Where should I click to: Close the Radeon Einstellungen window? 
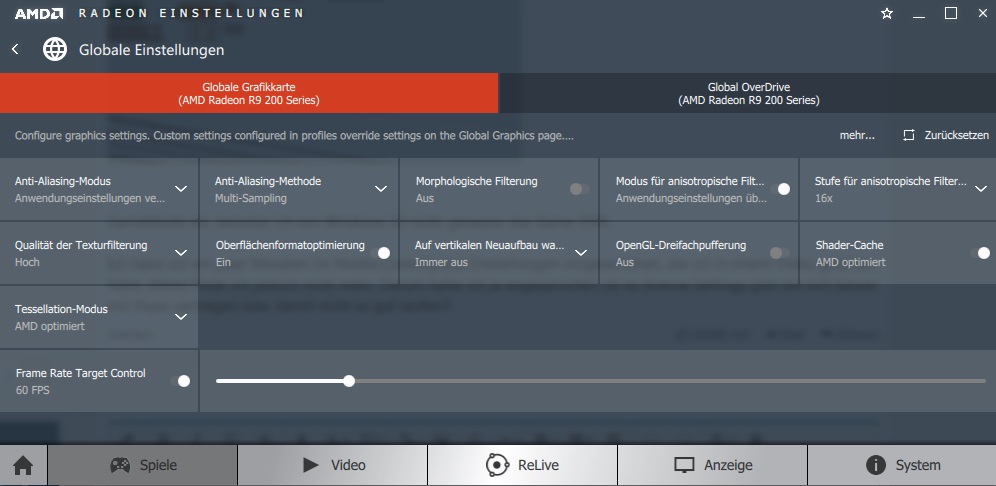(982, 13)
